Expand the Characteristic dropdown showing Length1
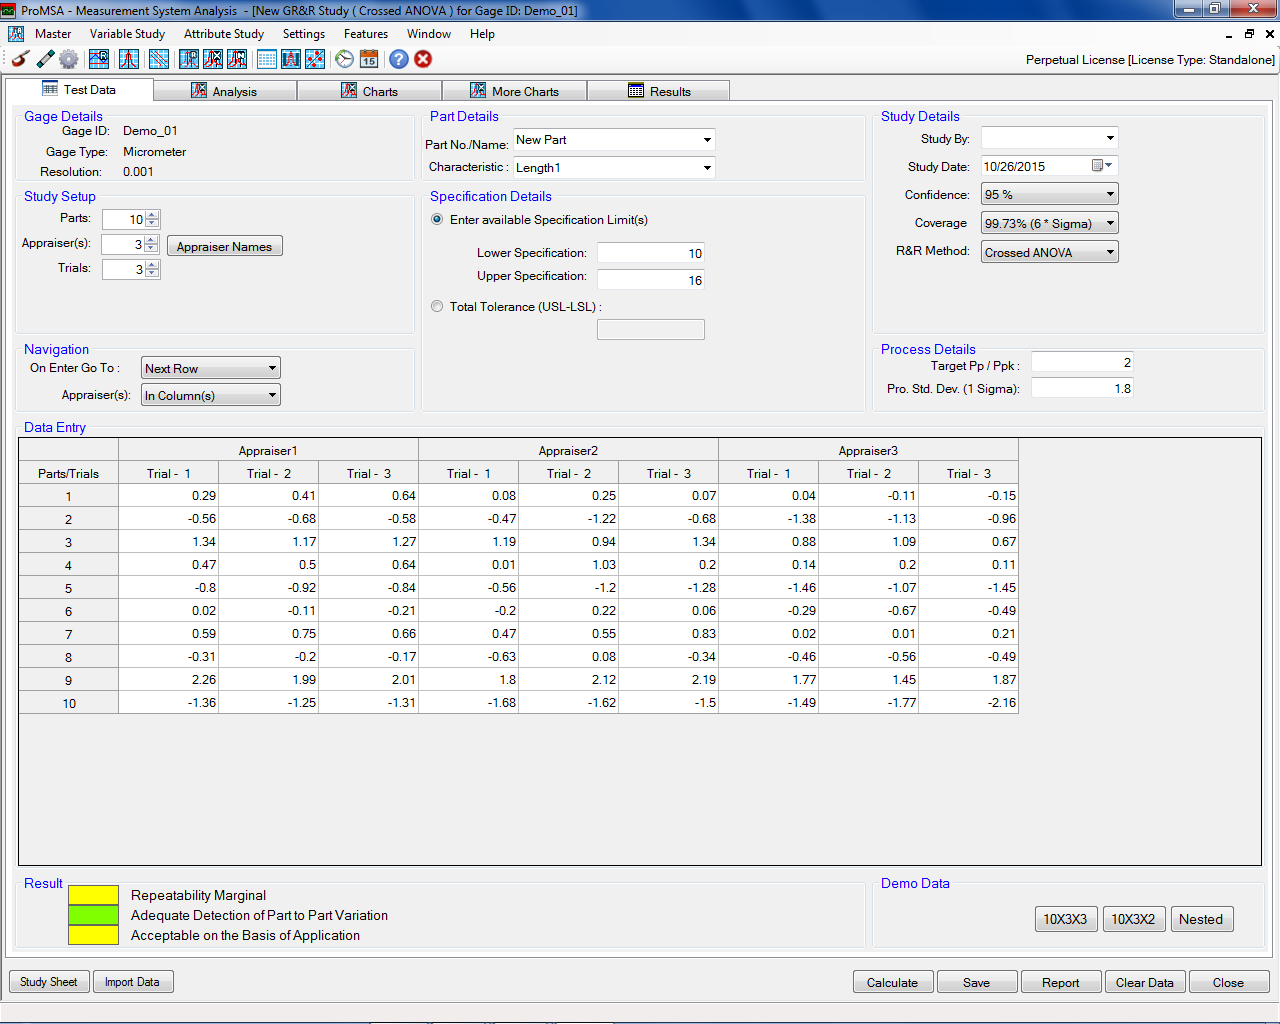Viewport: 1280px width, 1024px height. pos(707,167)
